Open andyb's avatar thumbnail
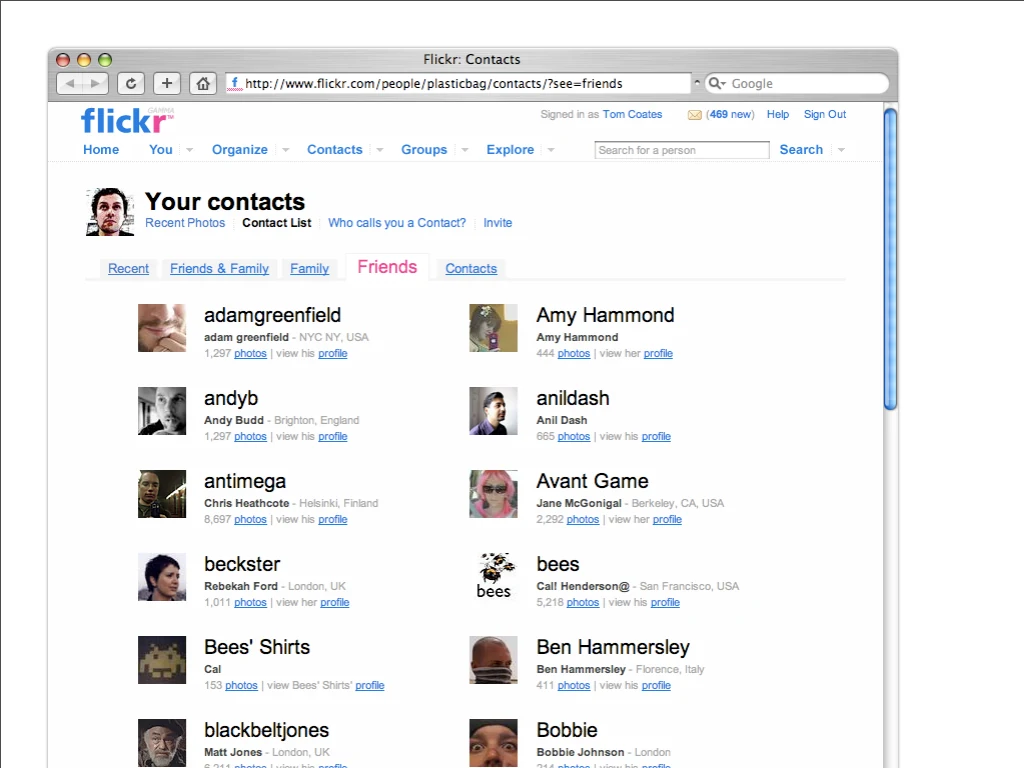 coord(162,411)
